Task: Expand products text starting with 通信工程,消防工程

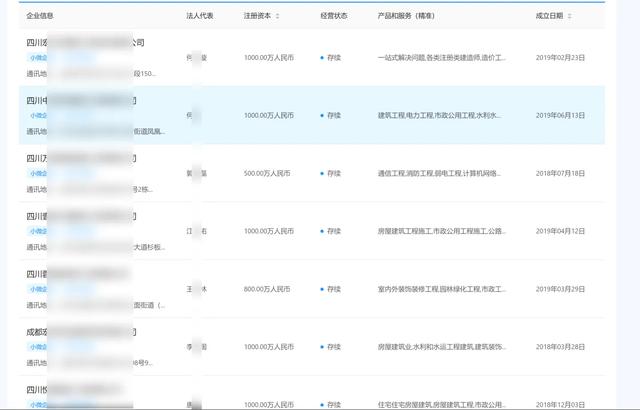Action: pyautogui.click(x=442, y=173)
